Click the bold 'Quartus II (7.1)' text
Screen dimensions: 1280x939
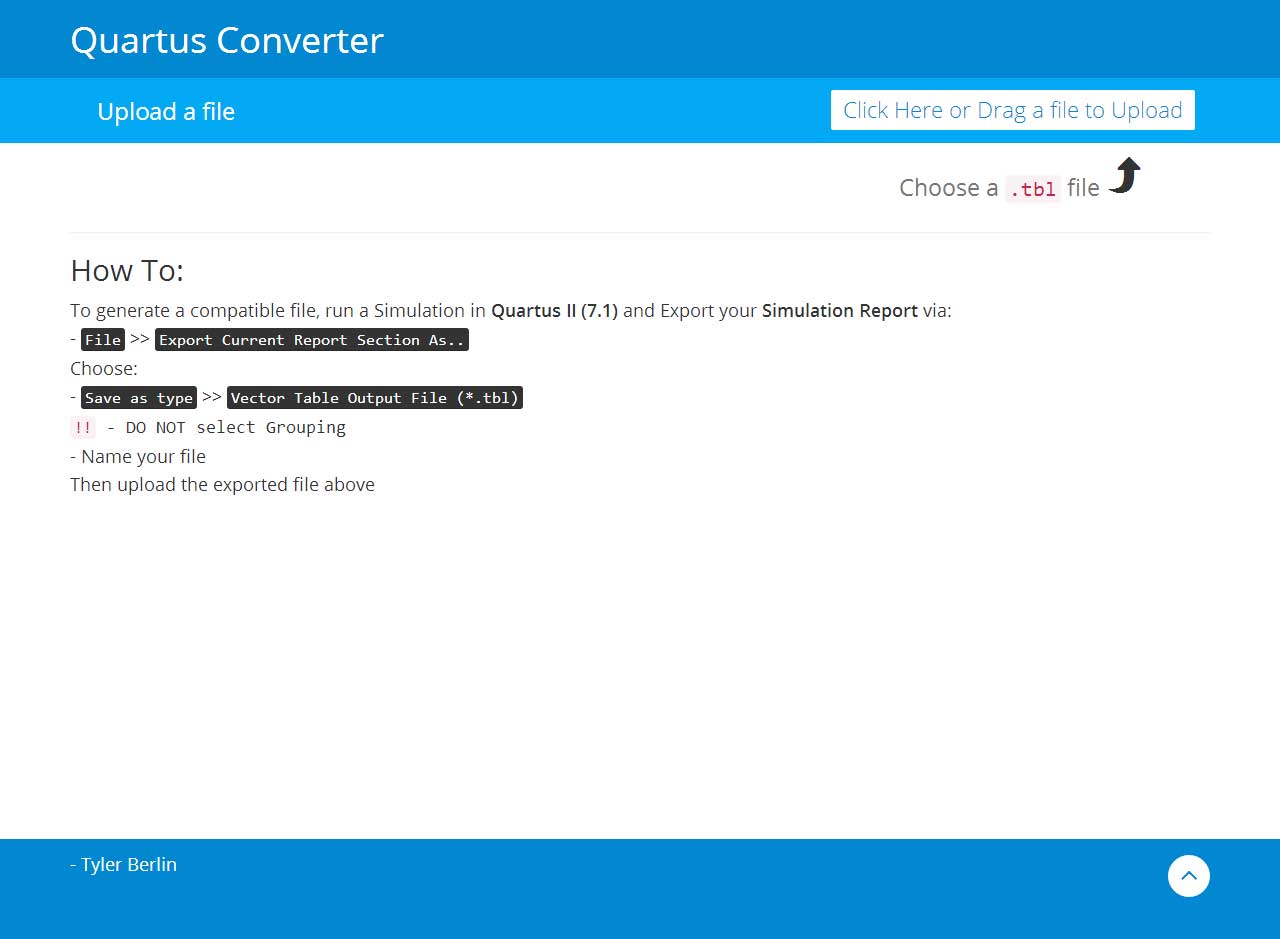[554, 311]
